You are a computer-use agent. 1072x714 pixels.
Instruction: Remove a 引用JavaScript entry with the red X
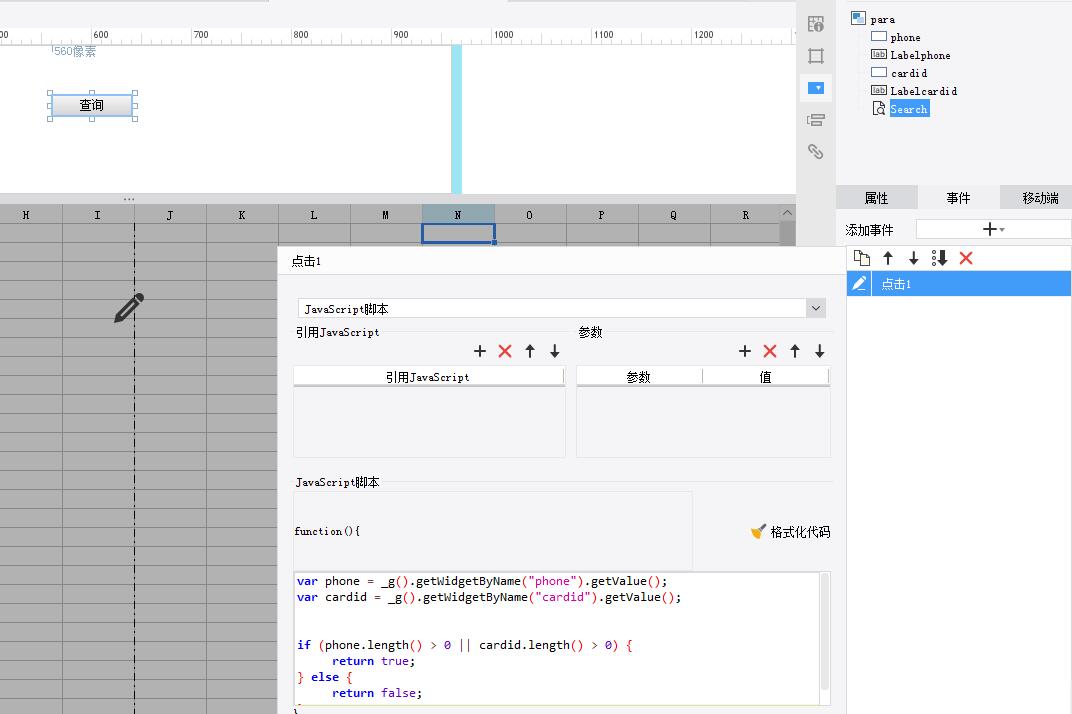coord(505,351)
